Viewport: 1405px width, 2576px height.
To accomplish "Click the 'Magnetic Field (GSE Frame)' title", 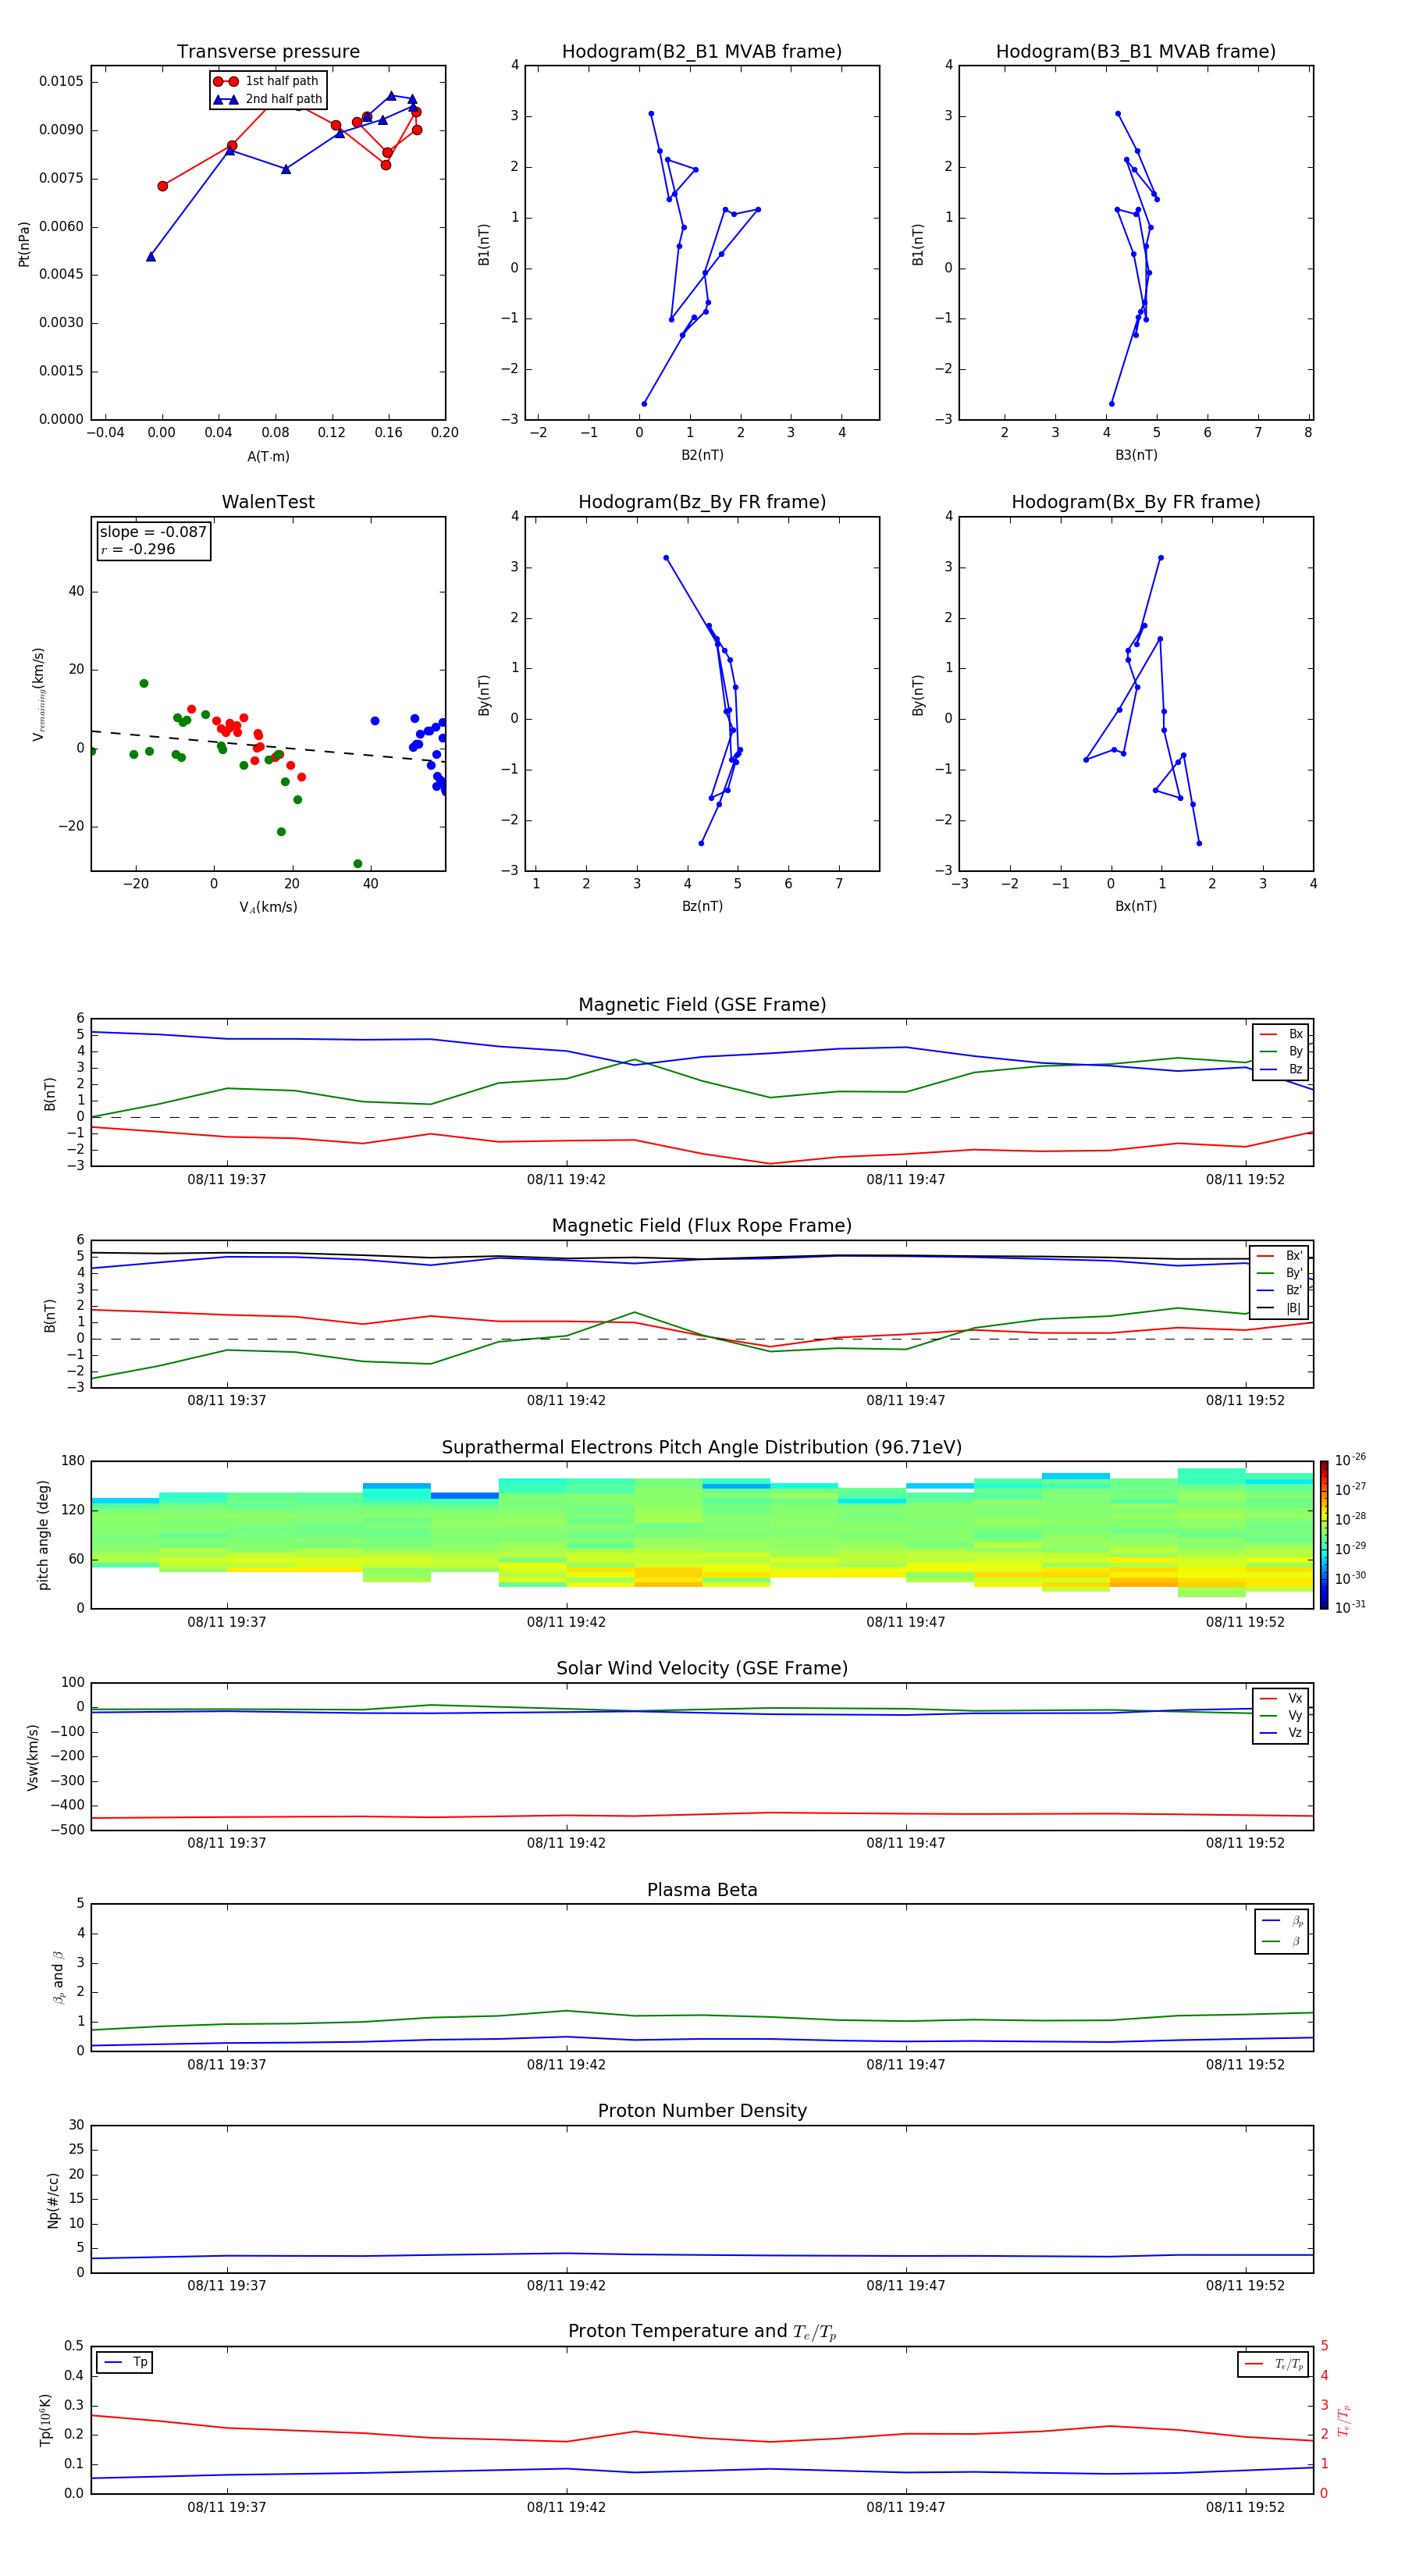I will [702, 1005].
